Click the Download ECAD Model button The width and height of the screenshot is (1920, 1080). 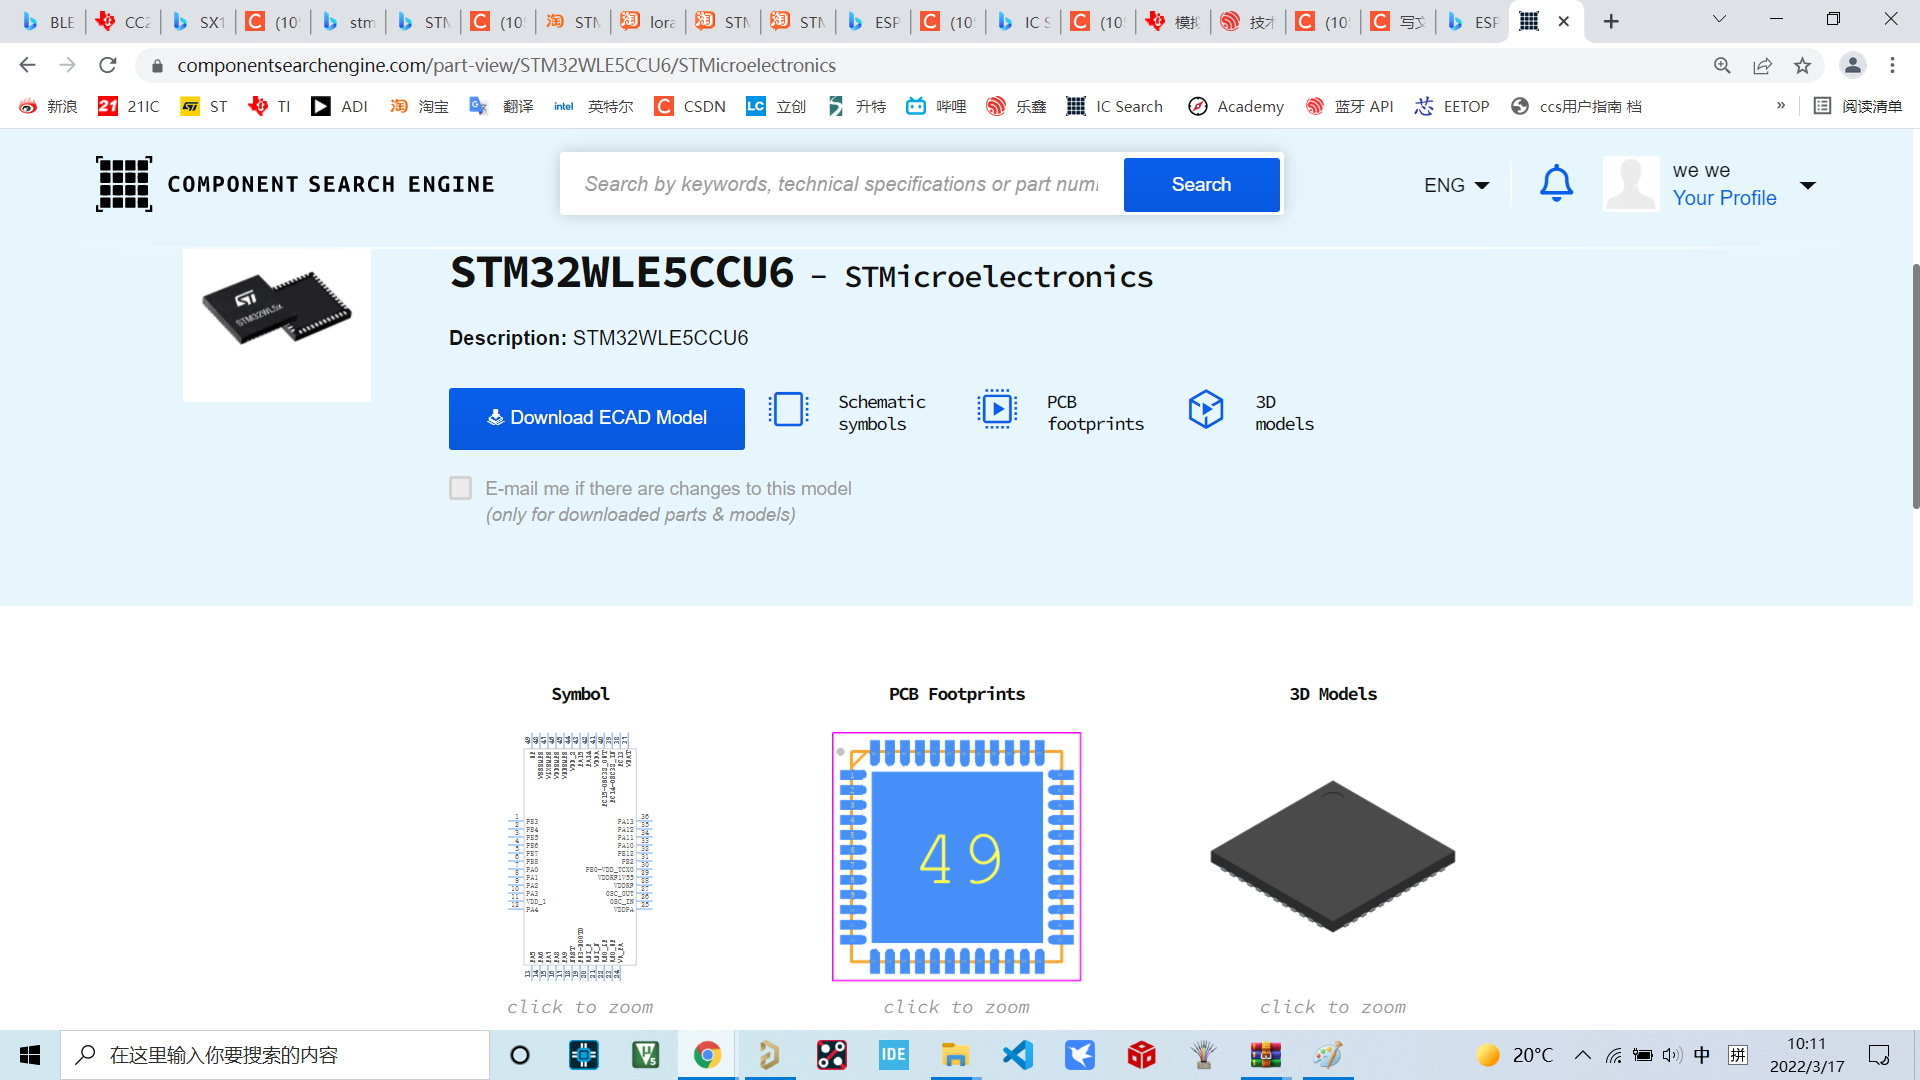coord(596,418)
